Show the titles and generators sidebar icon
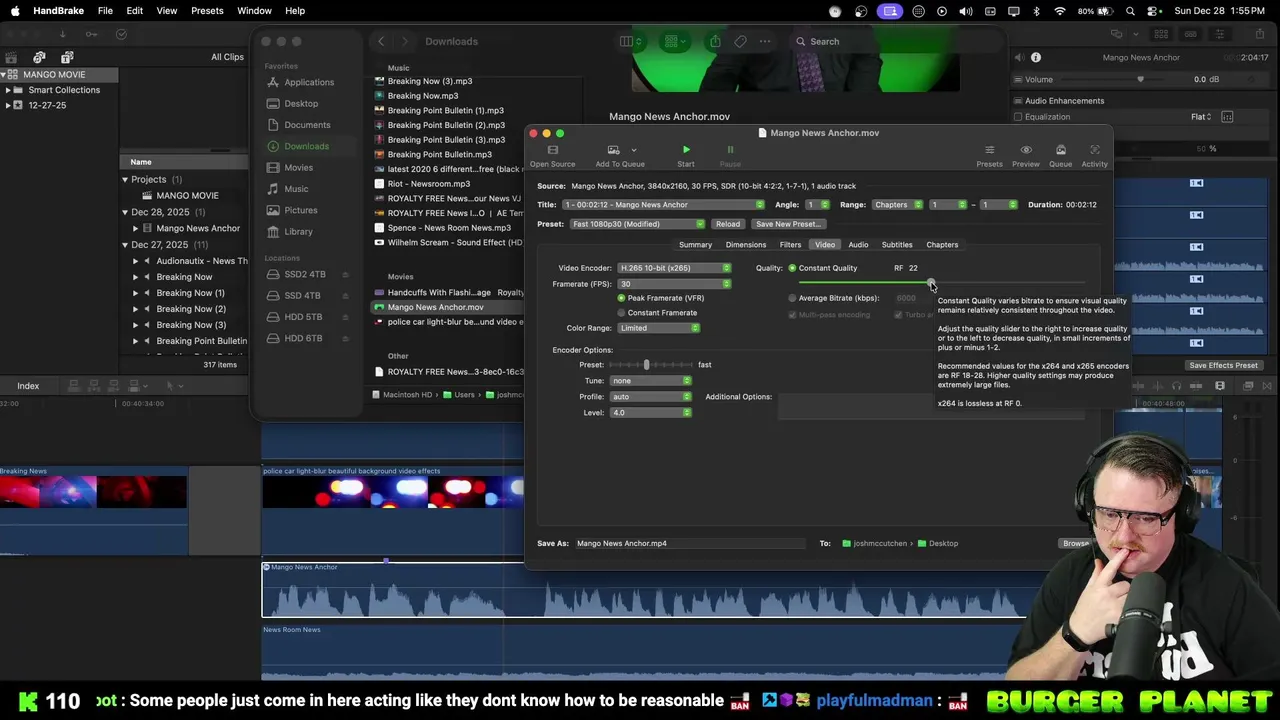This screenshot has width=1280, height=720. pyautogui.click(x=67, y=57)
